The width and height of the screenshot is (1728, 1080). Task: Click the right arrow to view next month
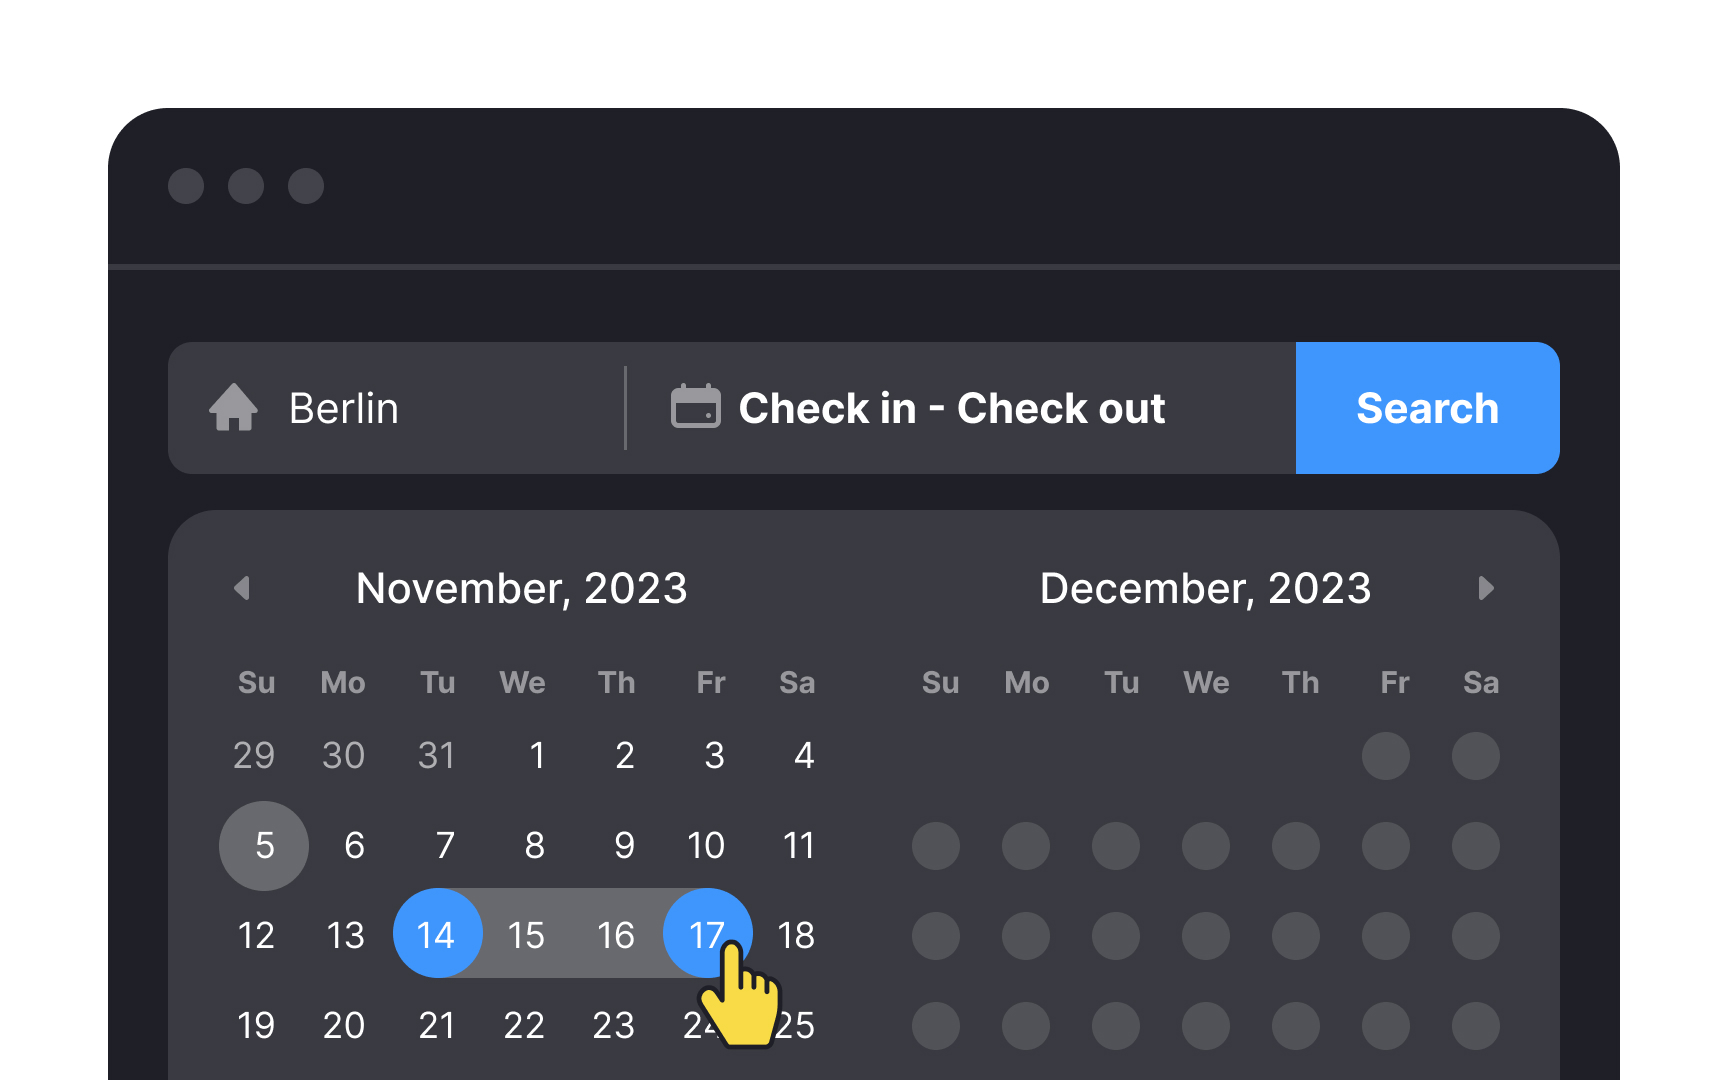(1487, 588)
